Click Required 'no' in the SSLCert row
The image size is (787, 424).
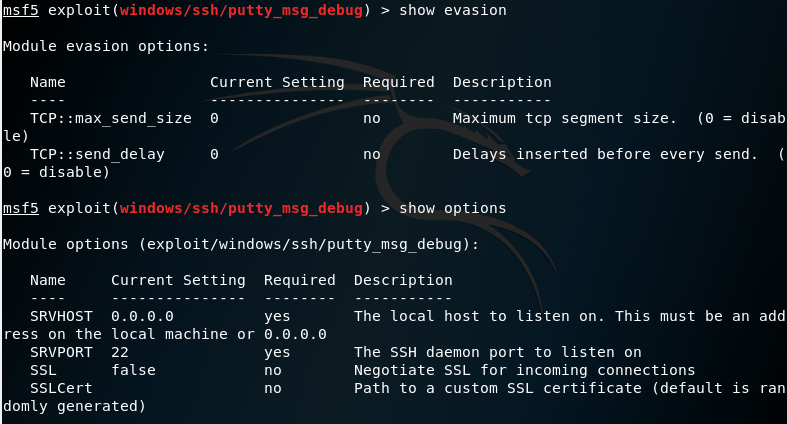tap(273, 389)
